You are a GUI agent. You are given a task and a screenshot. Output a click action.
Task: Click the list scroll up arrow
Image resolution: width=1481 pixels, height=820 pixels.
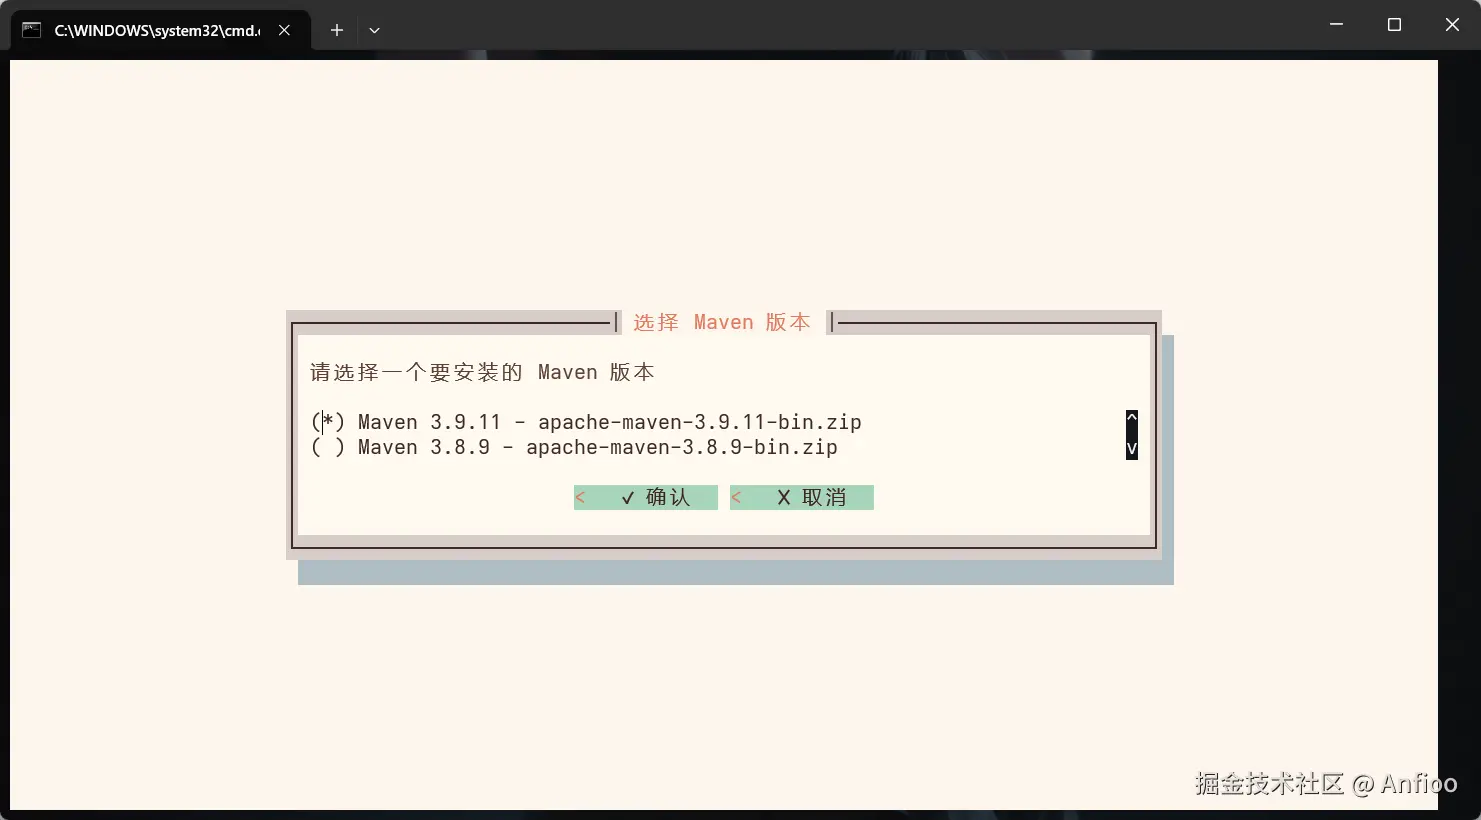[1132, 417]
